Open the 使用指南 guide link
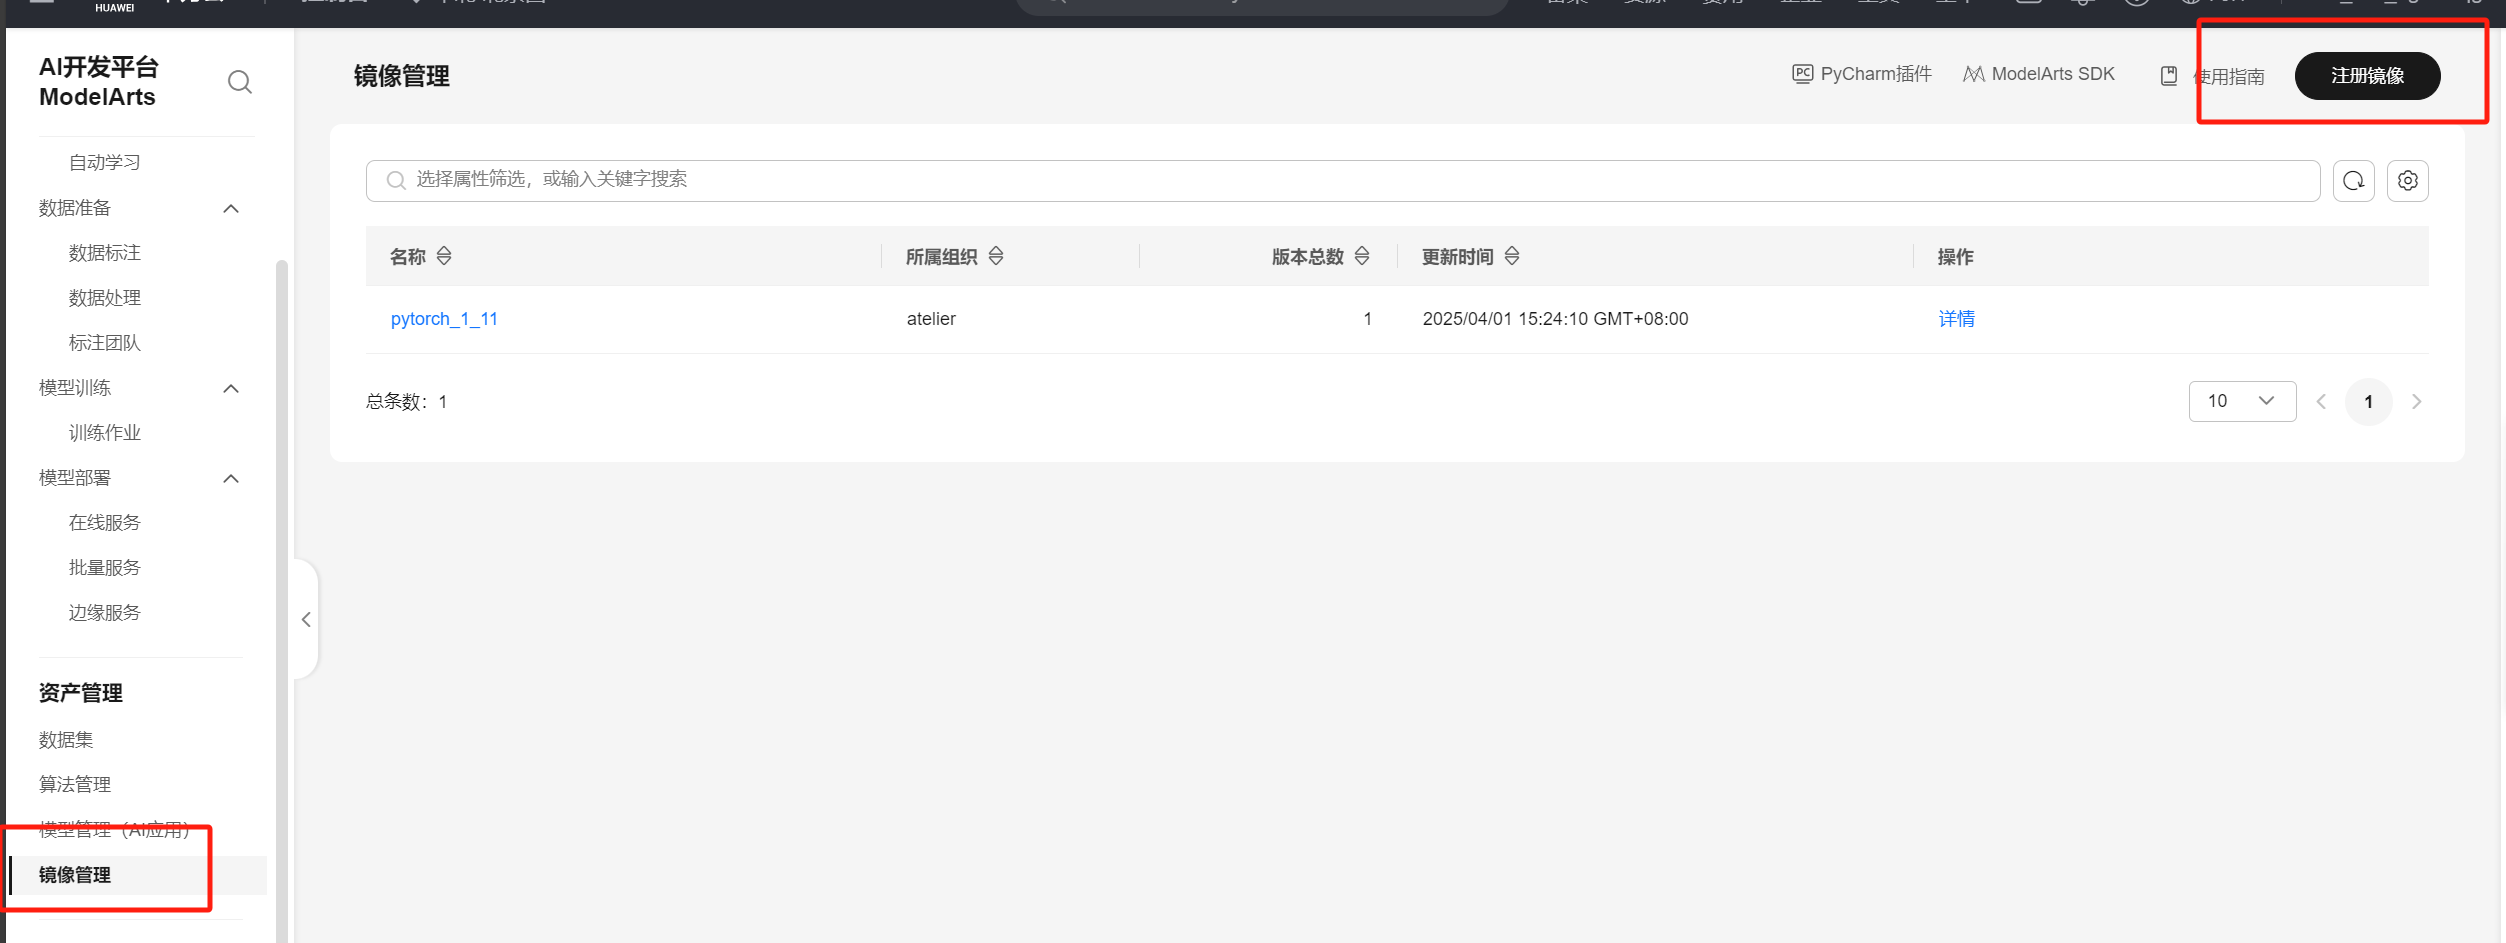This screenshot has height=943, width=2506. tap(2213, 76)
